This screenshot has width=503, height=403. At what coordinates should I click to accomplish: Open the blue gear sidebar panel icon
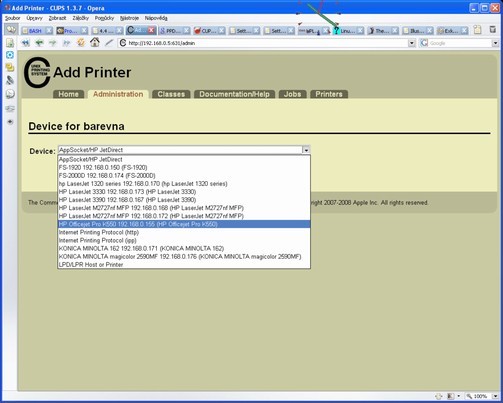coord(10,55)
